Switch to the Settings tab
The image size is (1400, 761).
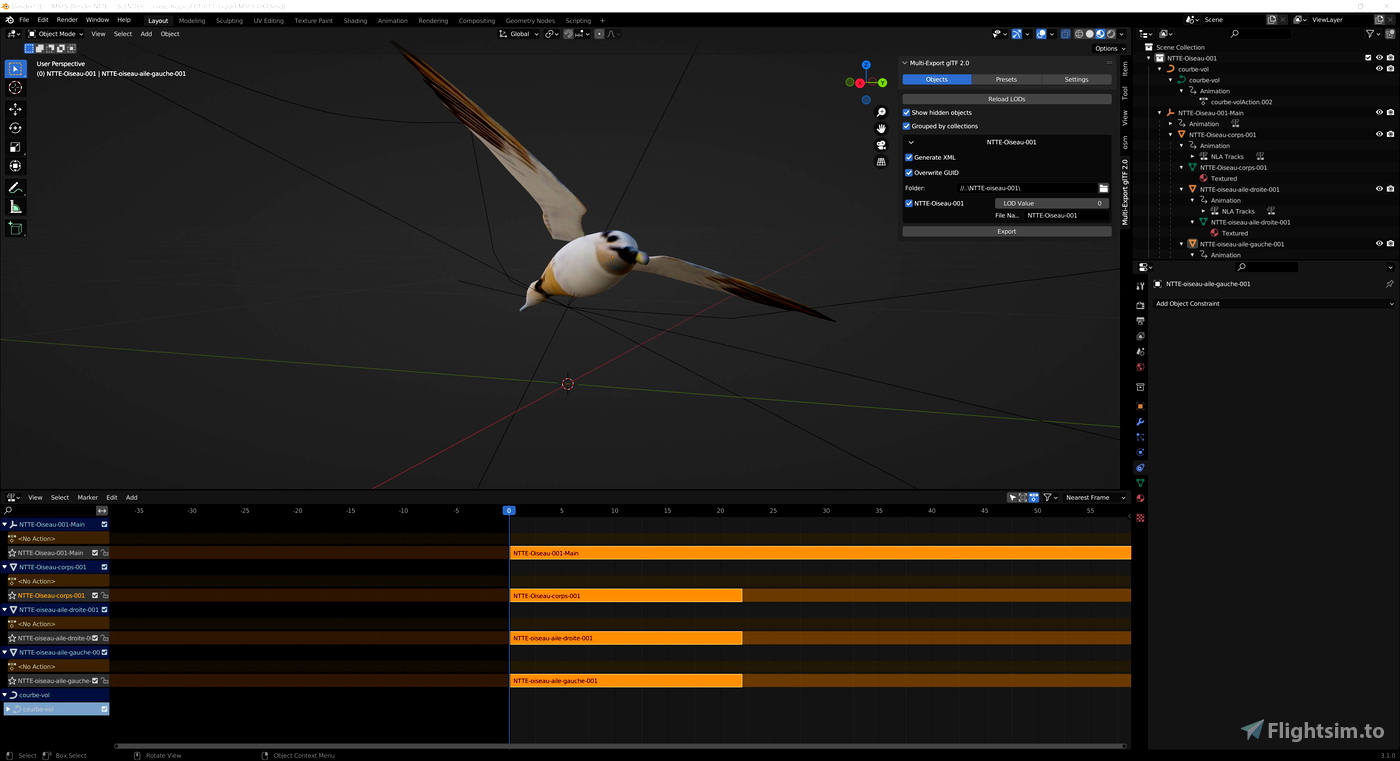click(1076, 79)
